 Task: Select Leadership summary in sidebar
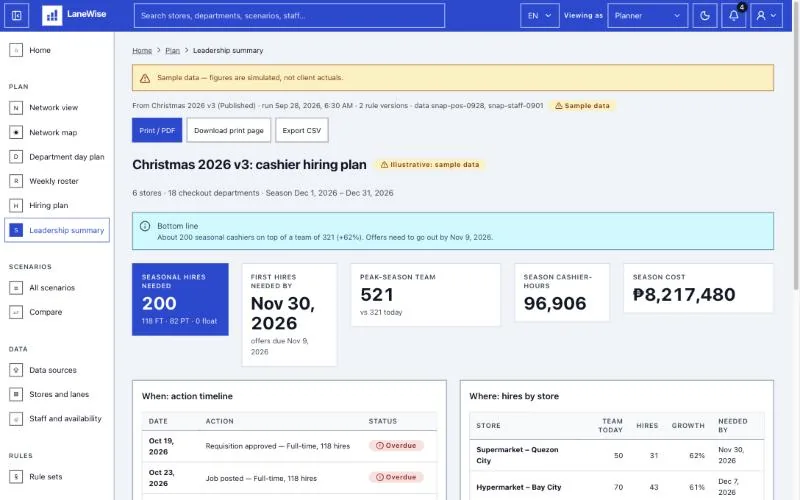[57, 230]
